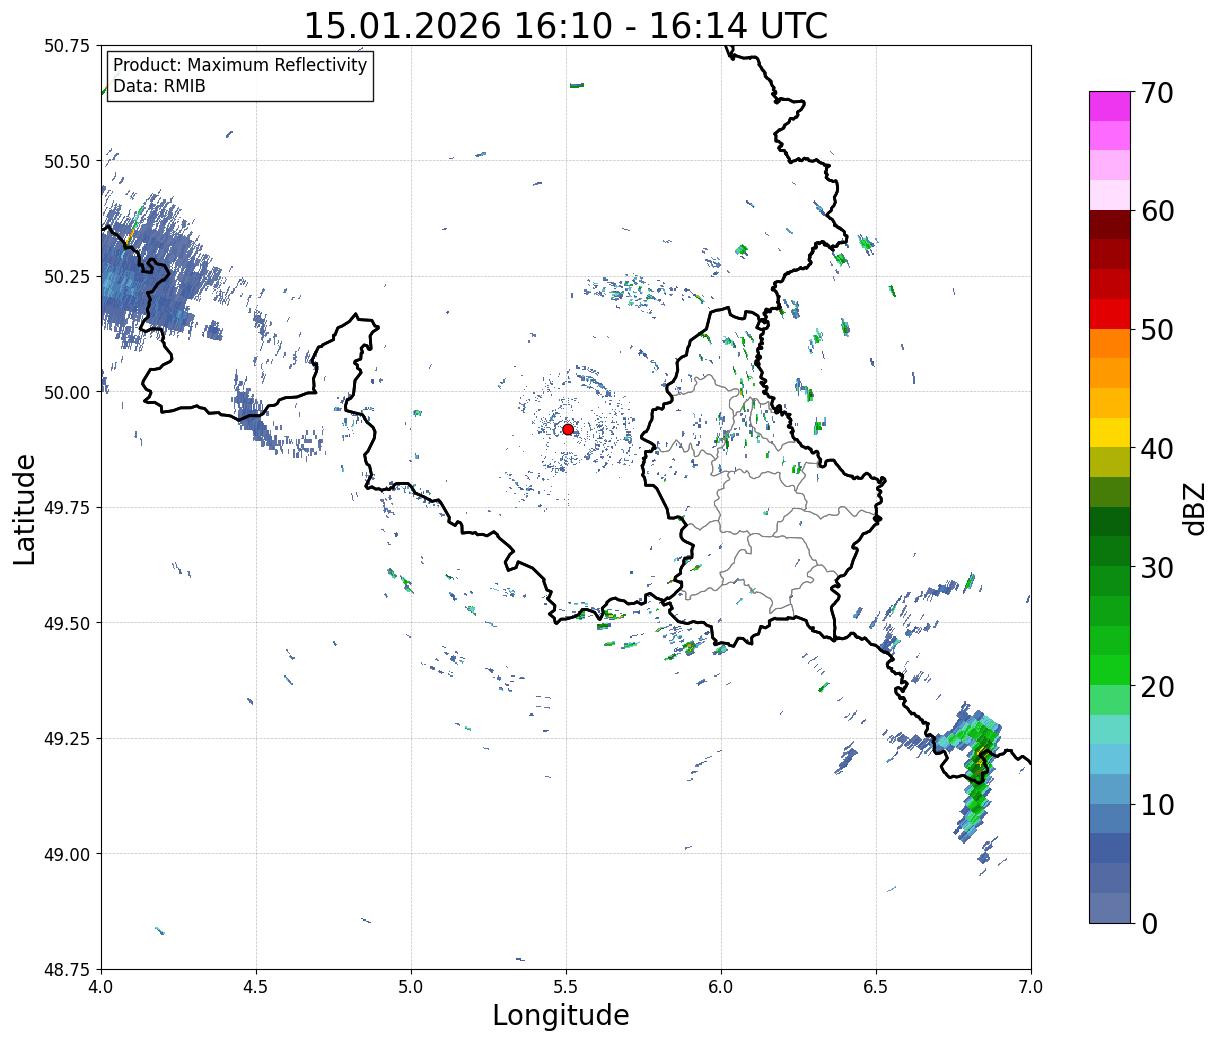This screenshot has width=1219, height=1040.
Task: Click the yellow colorbar segment at 40 dBZ
Action: pyautogui.click(x=1110, y=432)
